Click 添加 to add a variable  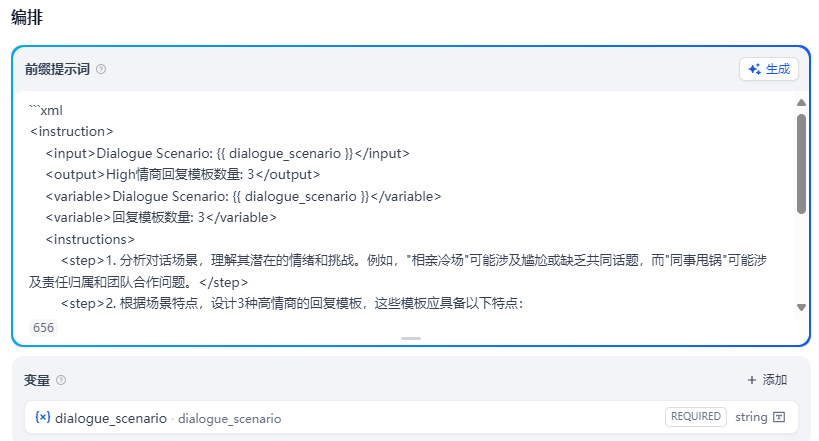tap(767, 380)
